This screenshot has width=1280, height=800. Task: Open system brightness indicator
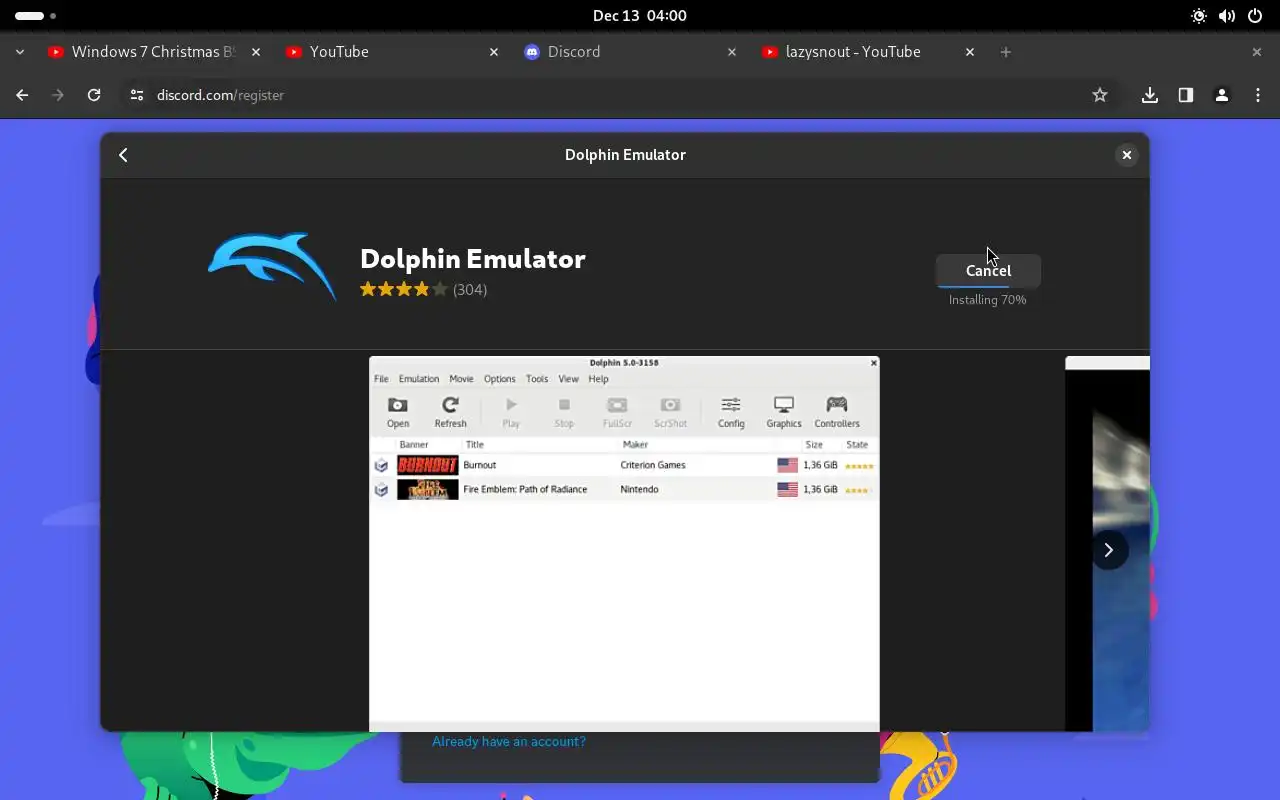click(1199, 16)
